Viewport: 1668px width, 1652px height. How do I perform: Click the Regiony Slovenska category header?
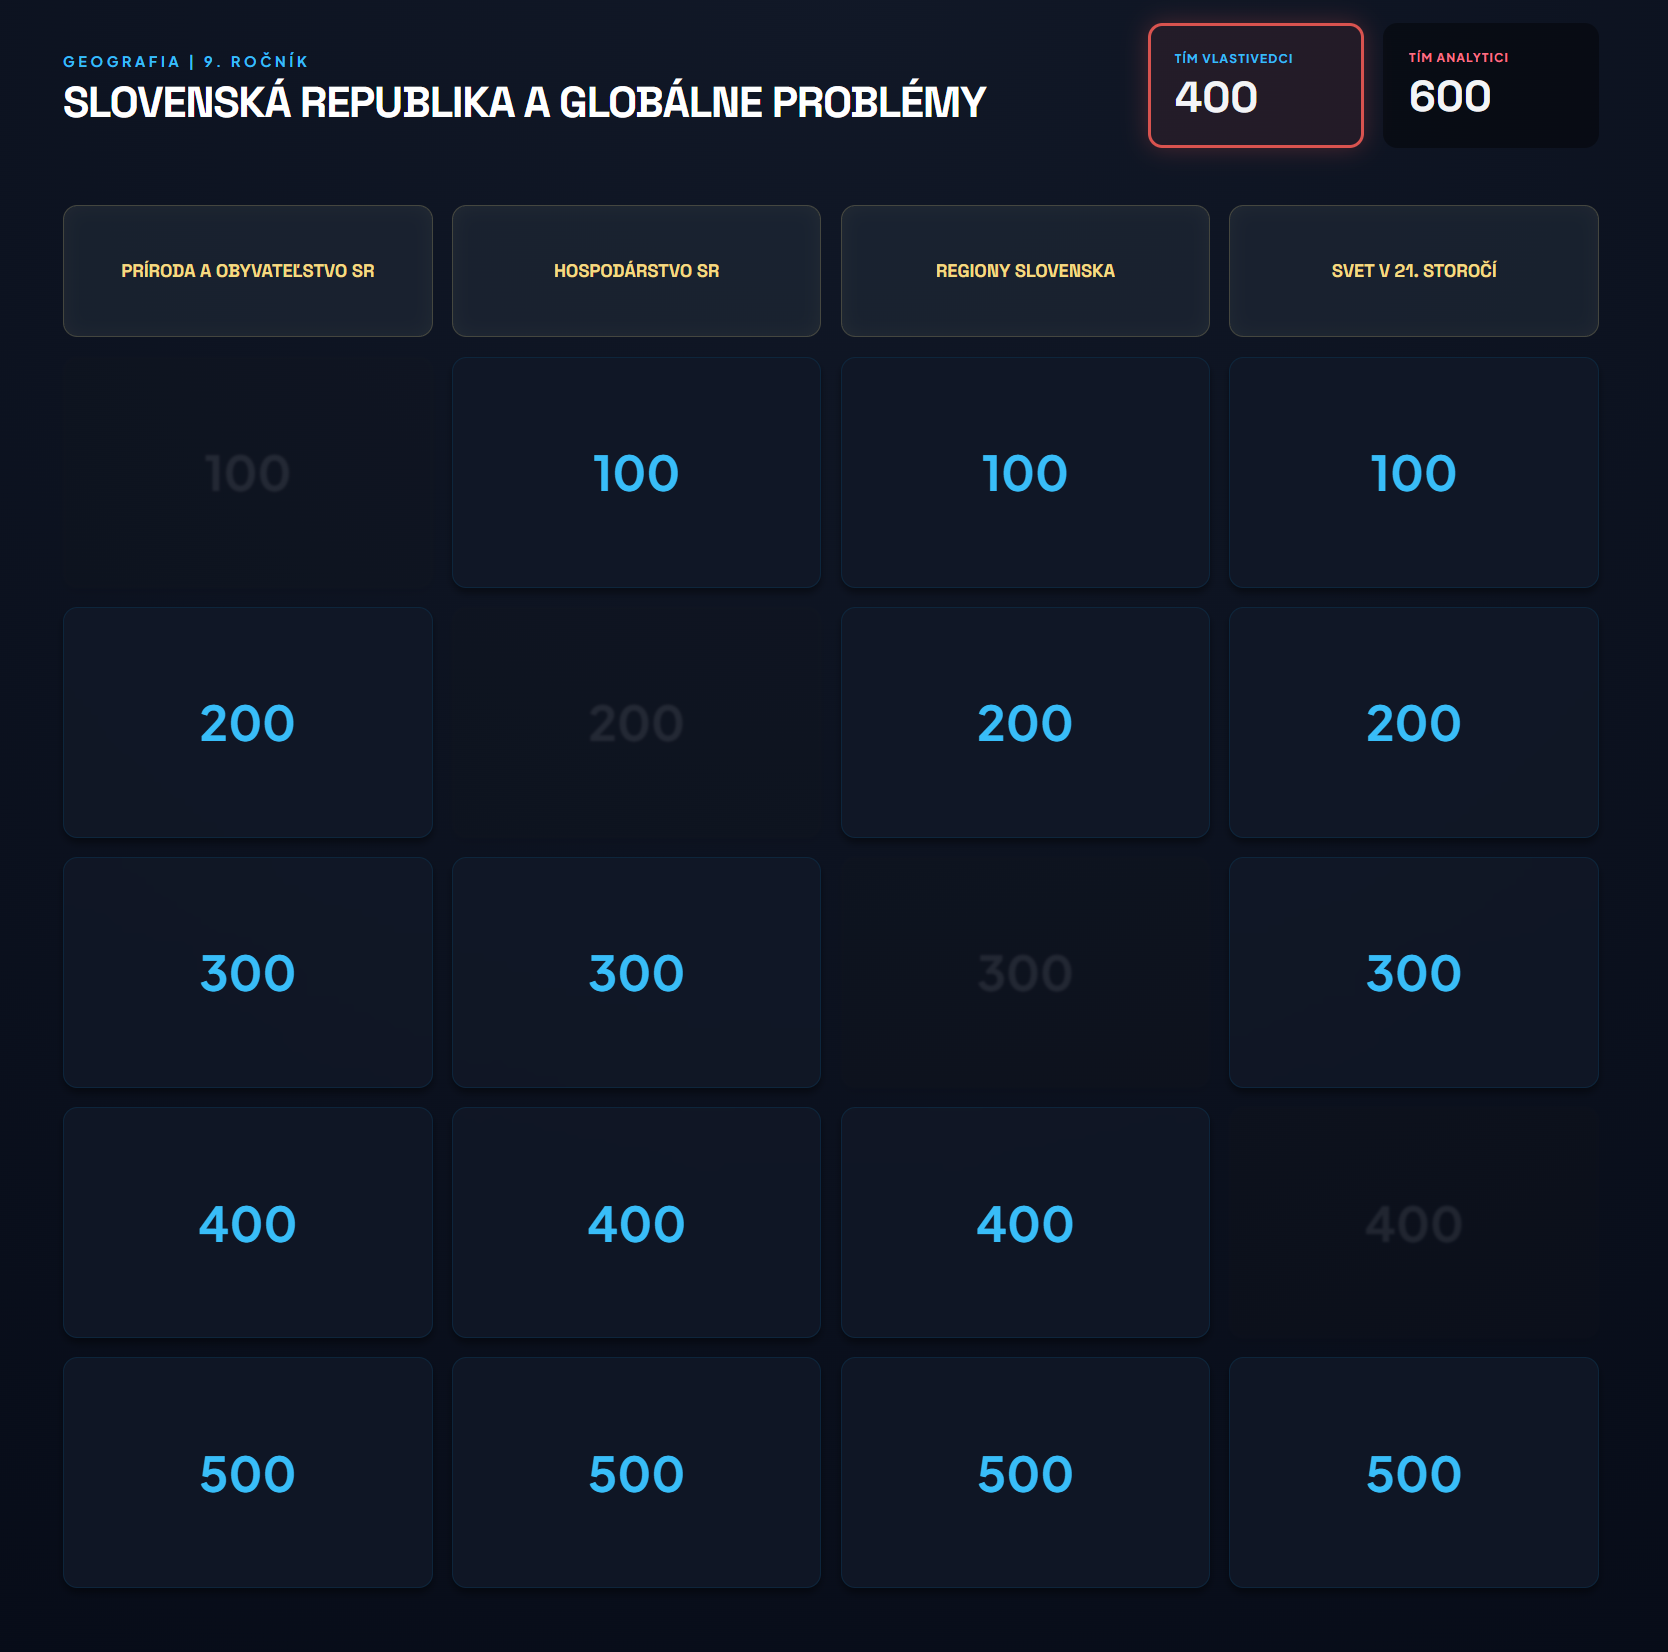(x=1025, y=271)
